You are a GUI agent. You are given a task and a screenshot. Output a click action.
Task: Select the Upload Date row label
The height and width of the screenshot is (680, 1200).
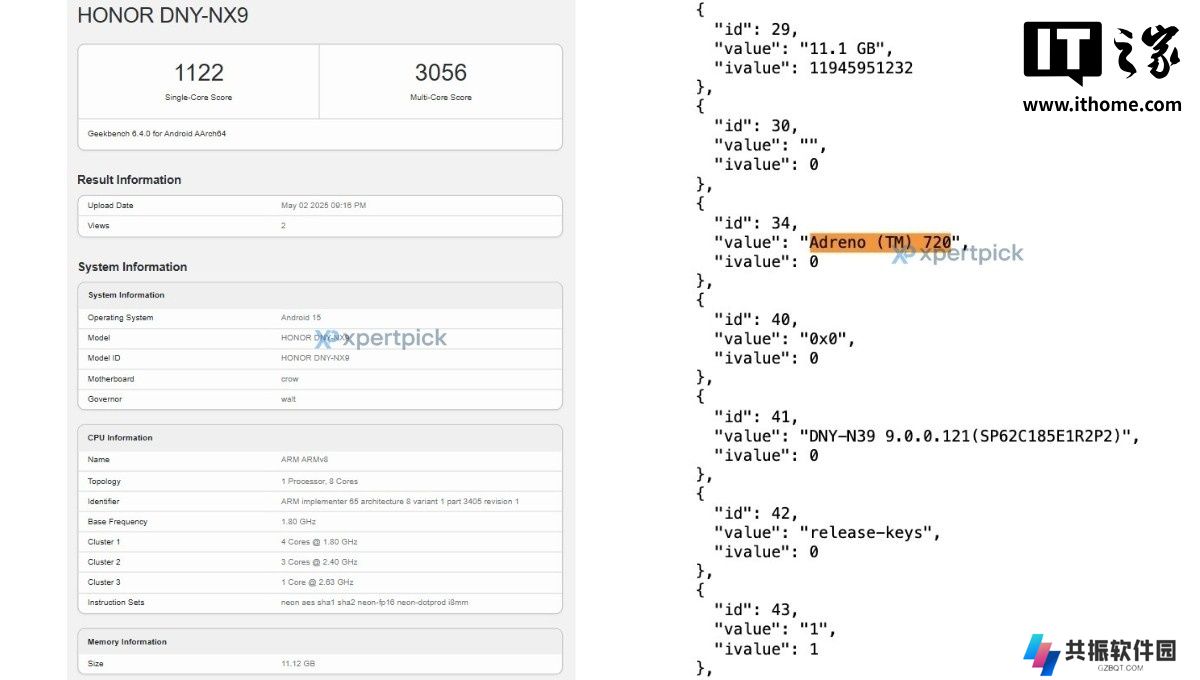pos(110,205)
